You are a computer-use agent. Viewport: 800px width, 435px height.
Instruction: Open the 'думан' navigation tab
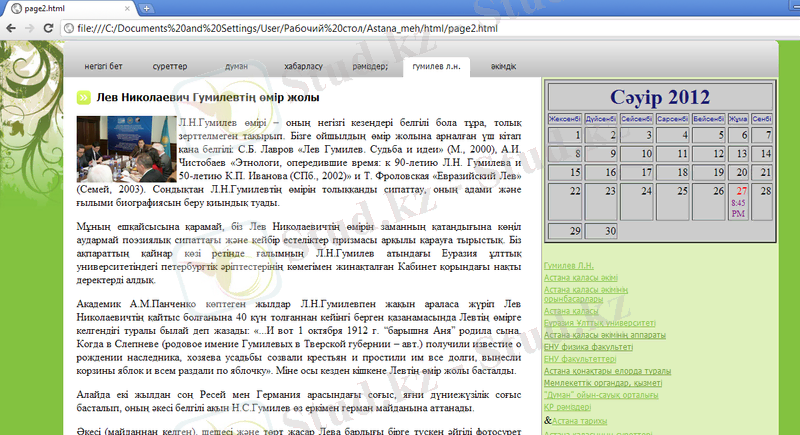[x=236, y=67]
